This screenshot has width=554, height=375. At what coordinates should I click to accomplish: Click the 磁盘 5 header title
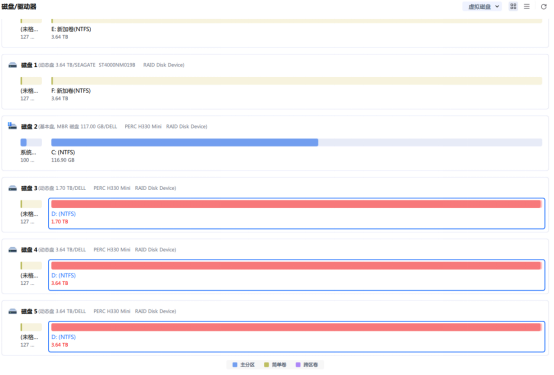[29, 311]
